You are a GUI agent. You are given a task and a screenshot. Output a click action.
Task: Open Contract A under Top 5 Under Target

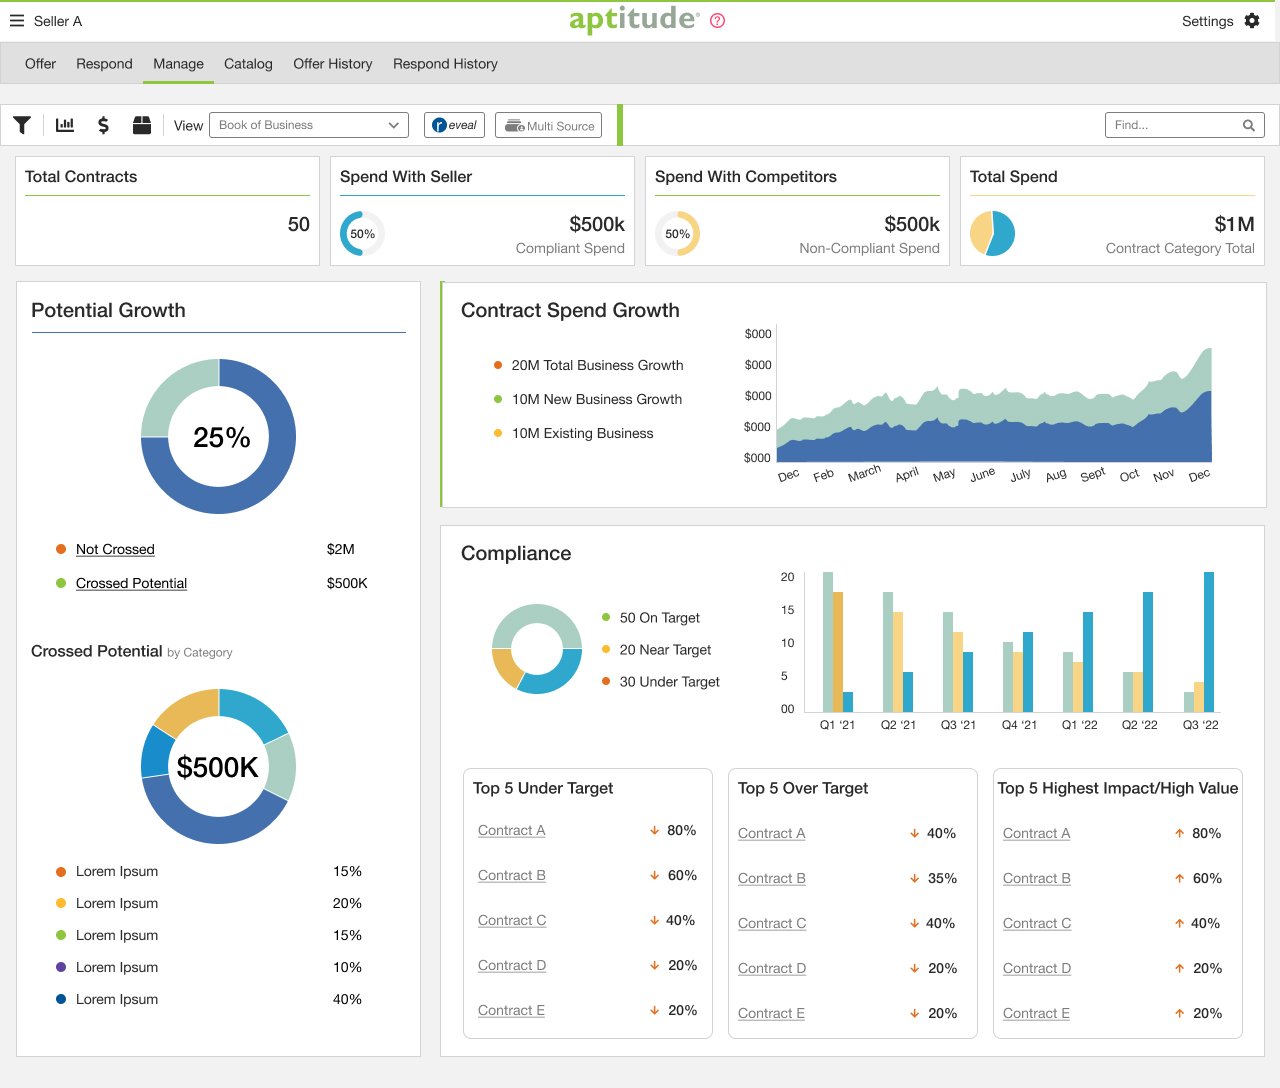click(512, 830)
